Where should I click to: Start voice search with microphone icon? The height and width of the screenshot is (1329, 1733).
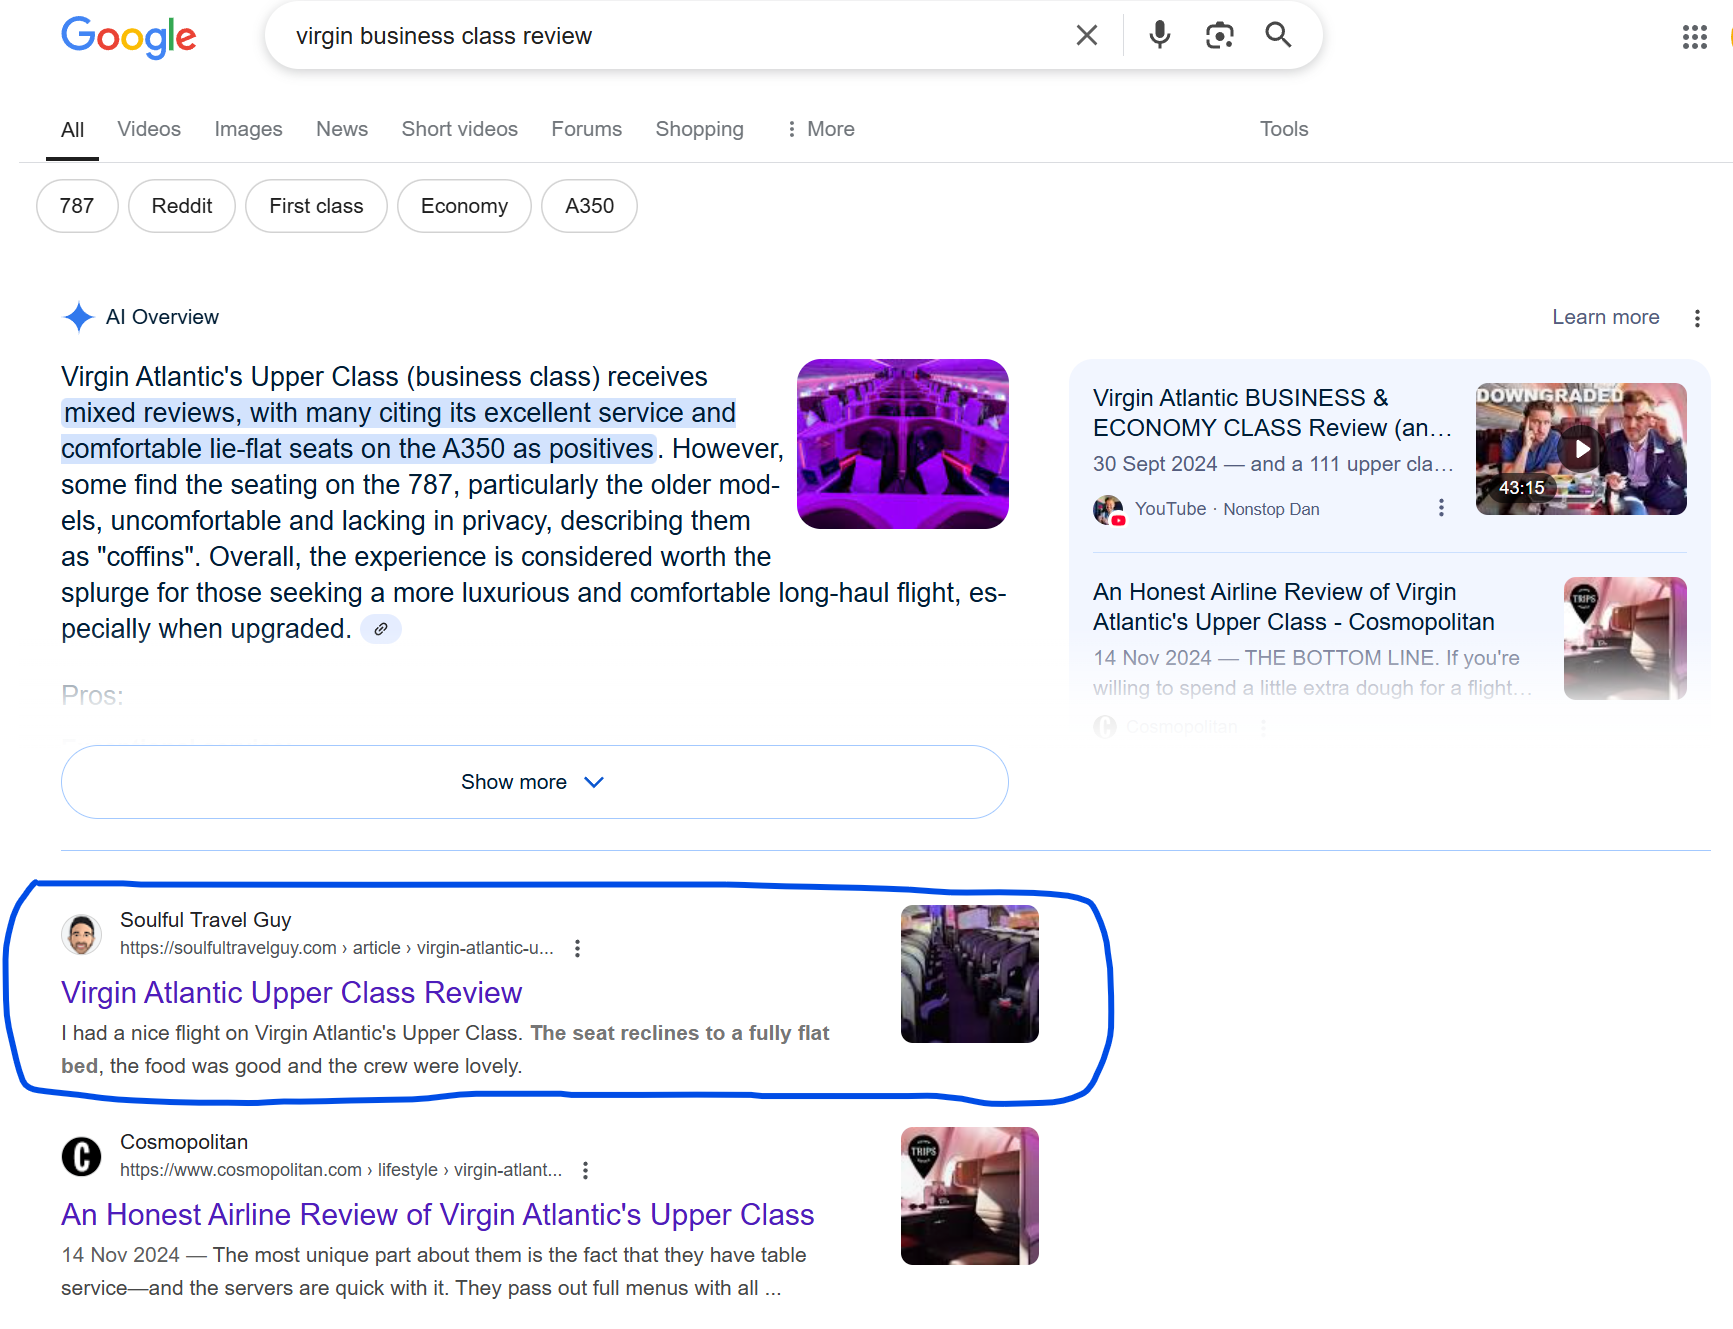[x=1159, y=36]
